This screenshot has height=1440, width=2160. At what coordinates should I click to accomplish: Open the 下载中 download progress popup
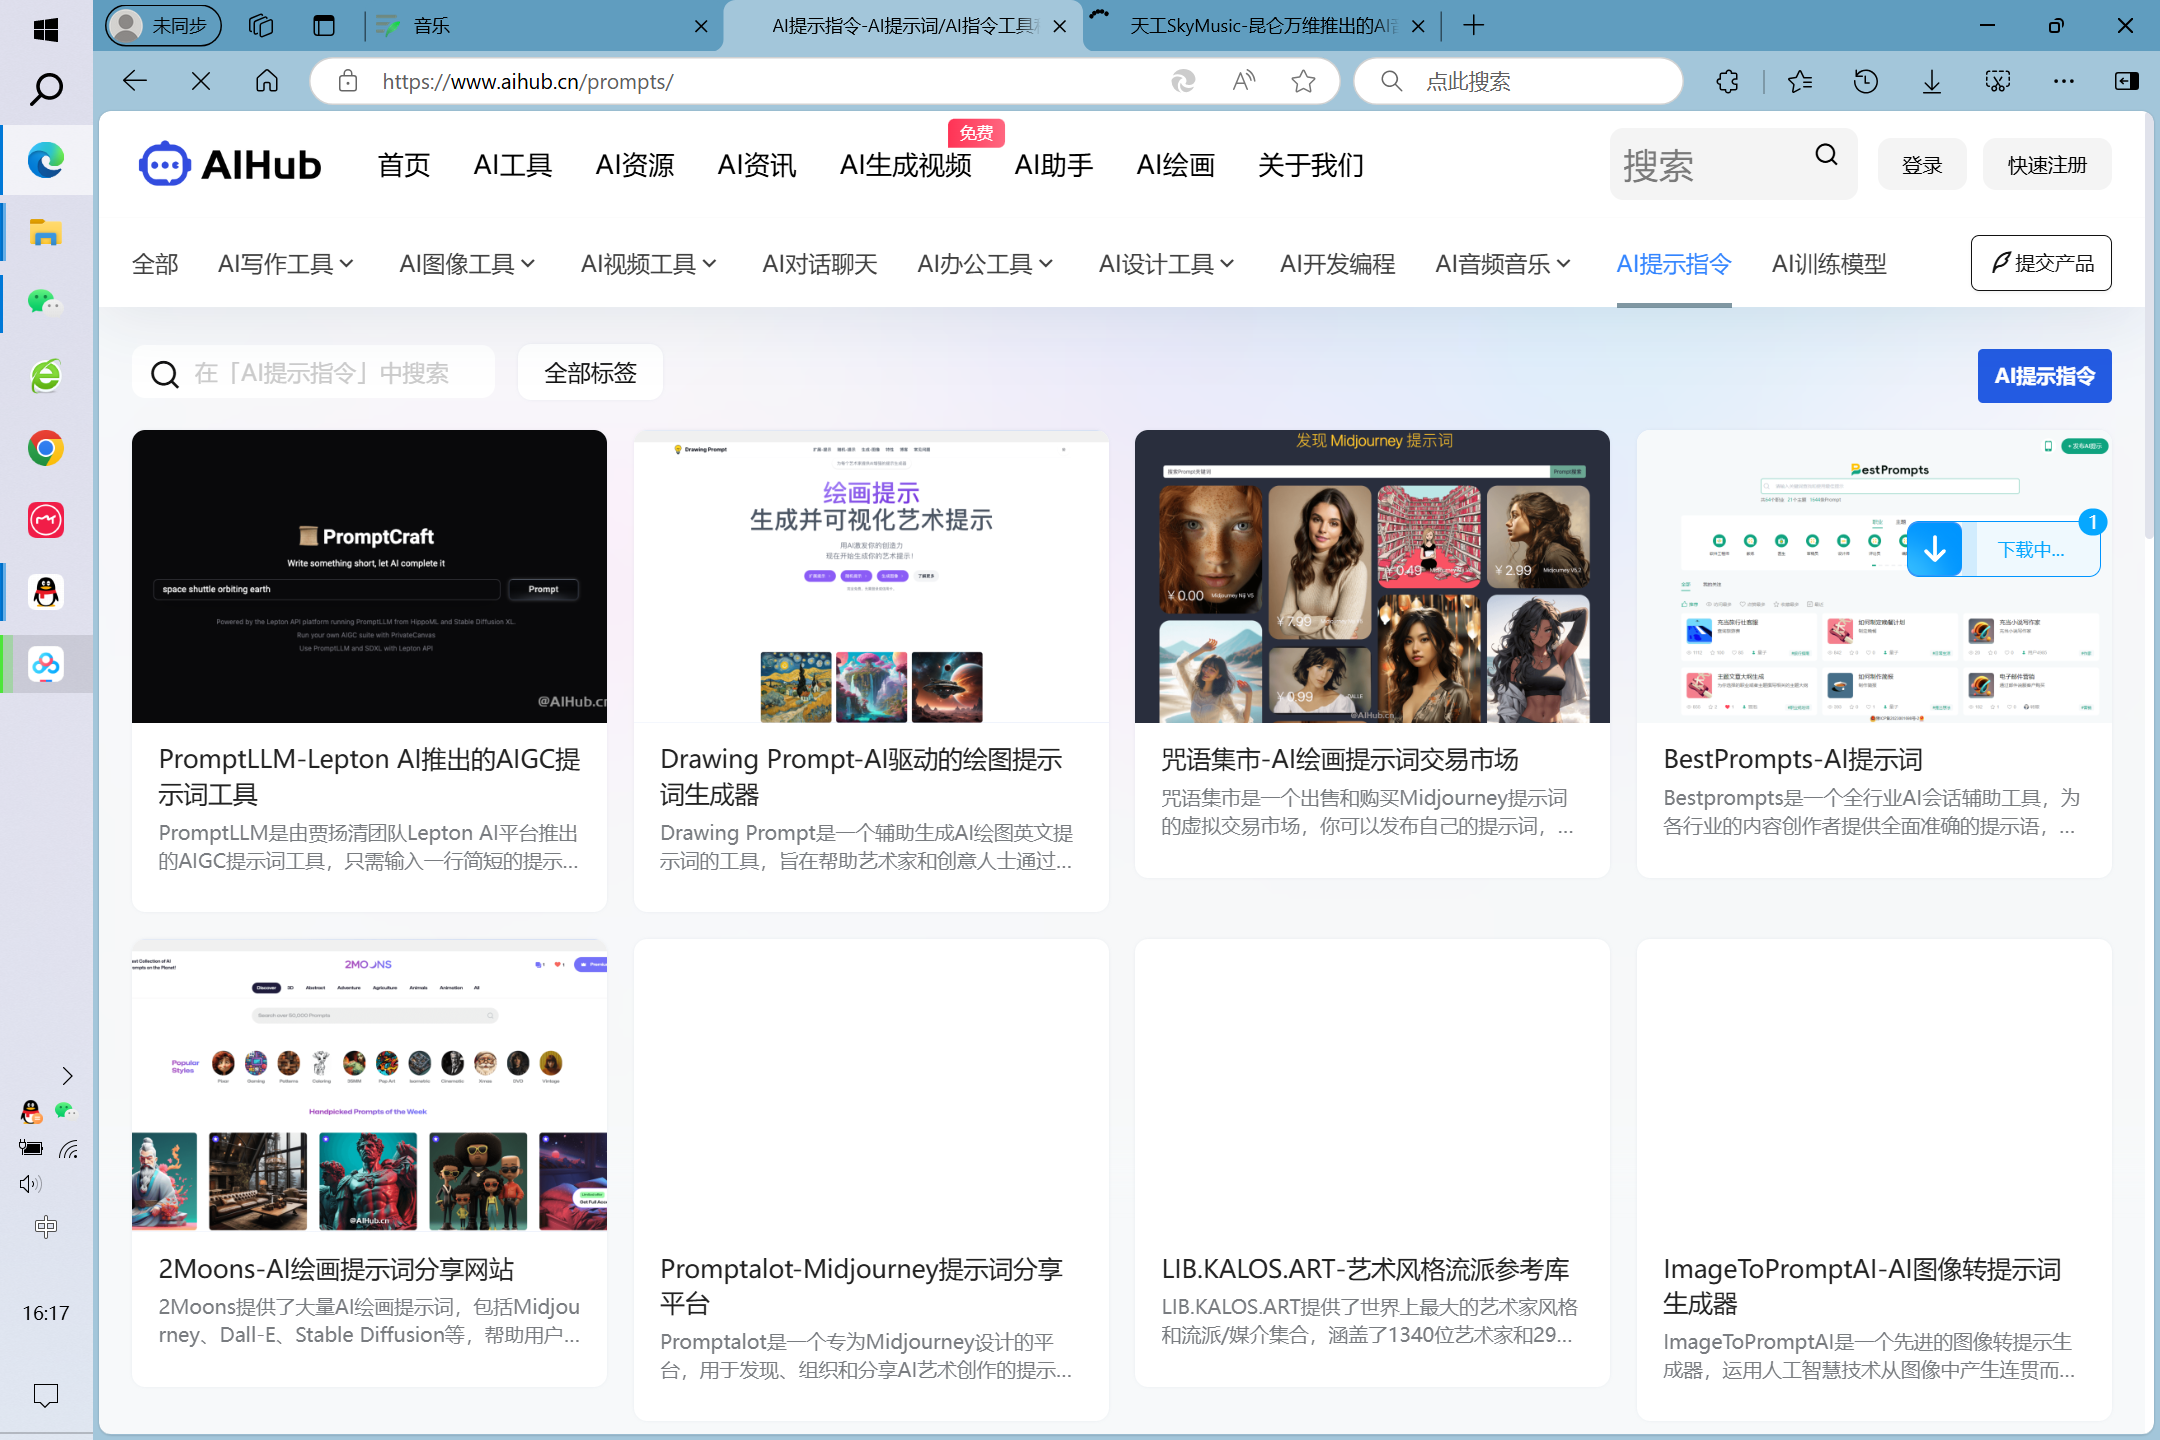(x=2003, y=549)
